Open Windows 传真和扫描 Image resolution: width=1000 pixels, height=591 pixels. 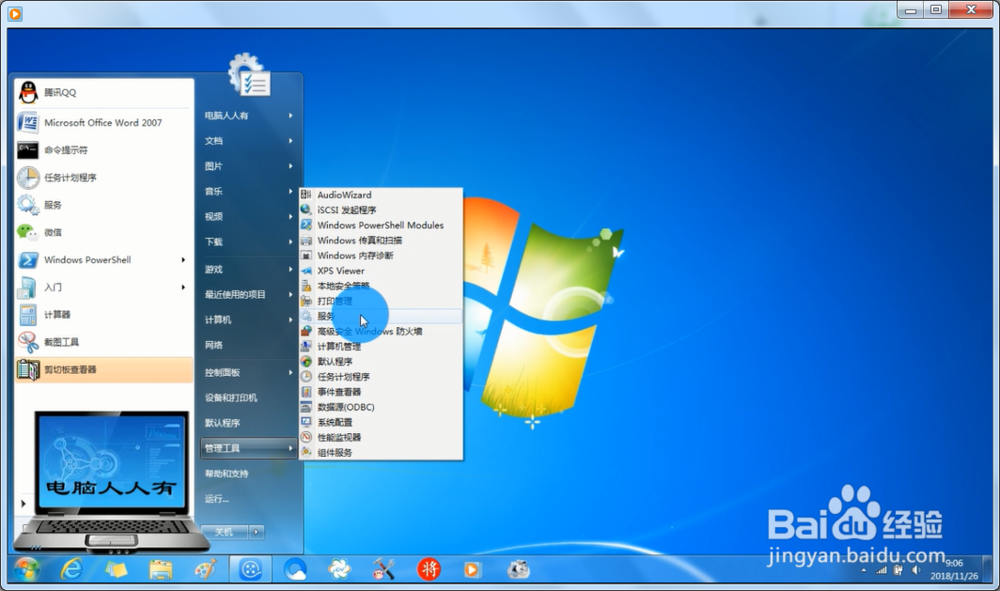pos(381,240)
